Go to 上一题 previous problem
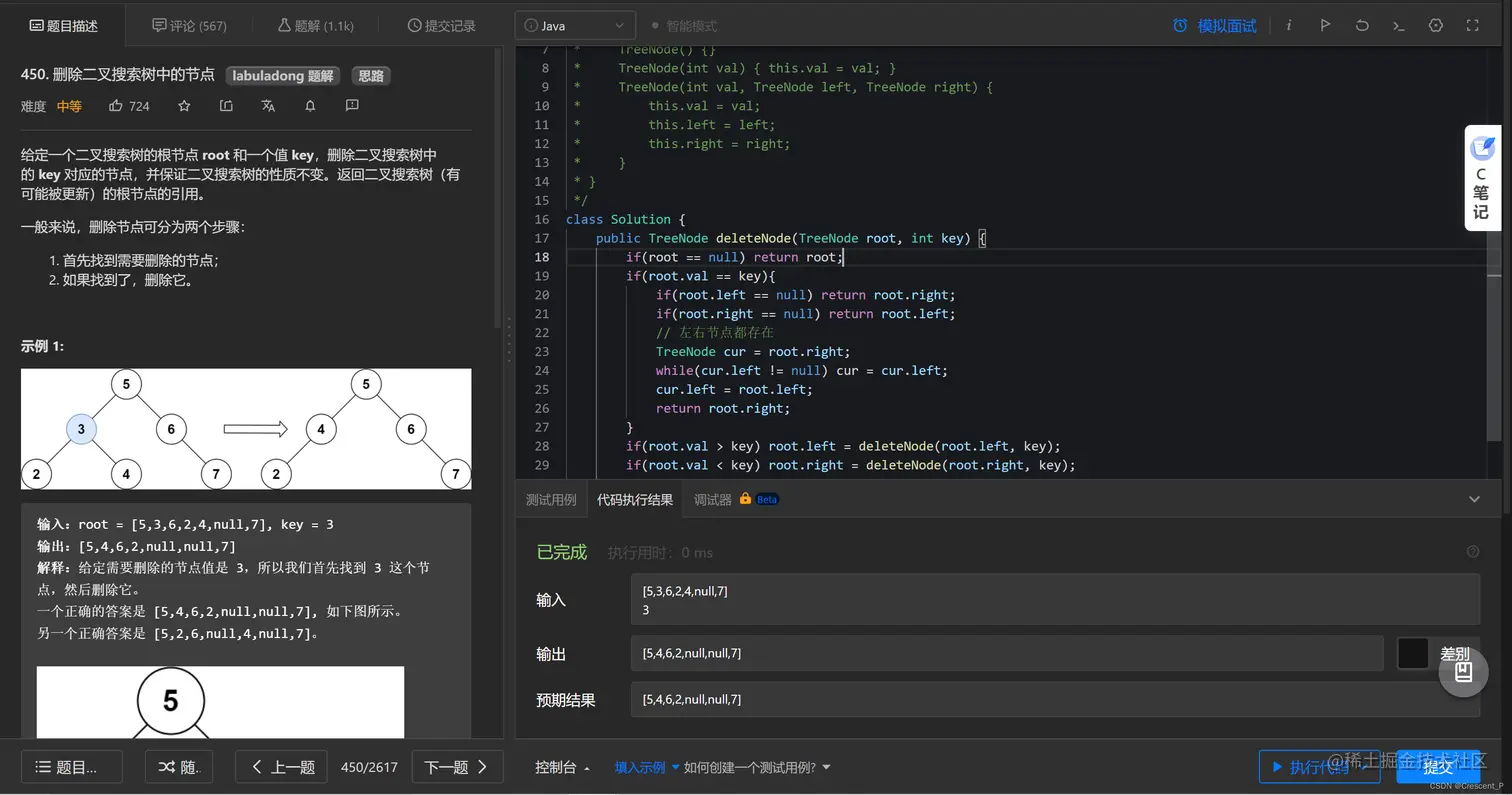 pyautogui.click(x=281, y=767)
